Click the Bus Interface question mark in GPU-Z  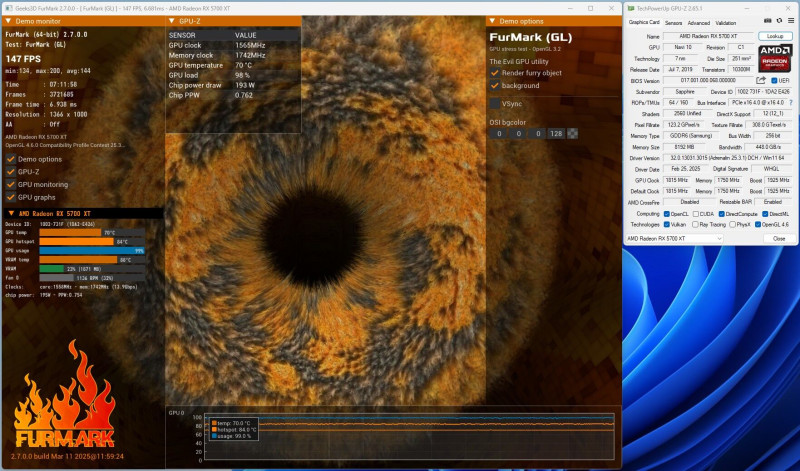pyautogui.click(x=791, y=103)
